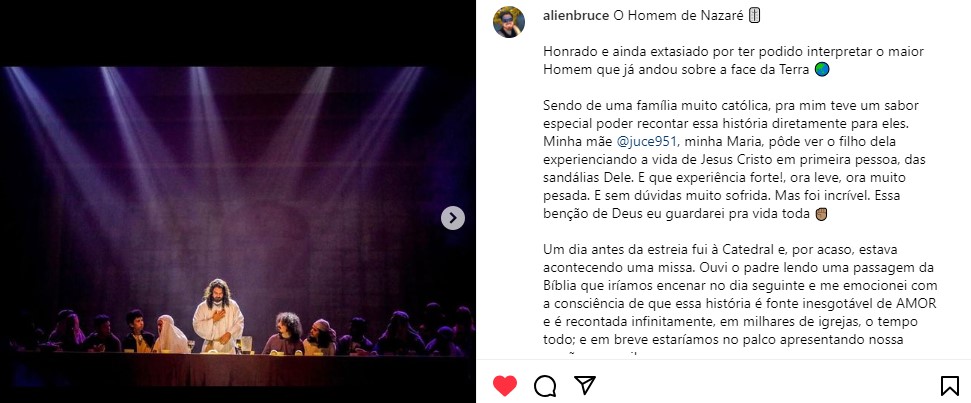This screenshot has height=403, width=971.
Task: Click the veiled woman seated at table
Action: point(170,334)
